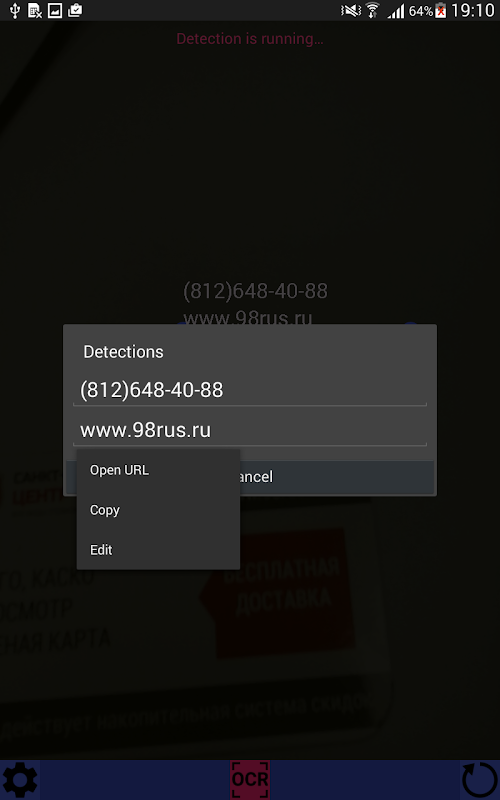The height and width of the screenshot is (800, 500).
Task: Tap the document sync notification icon
Action: tap(35, 10)
